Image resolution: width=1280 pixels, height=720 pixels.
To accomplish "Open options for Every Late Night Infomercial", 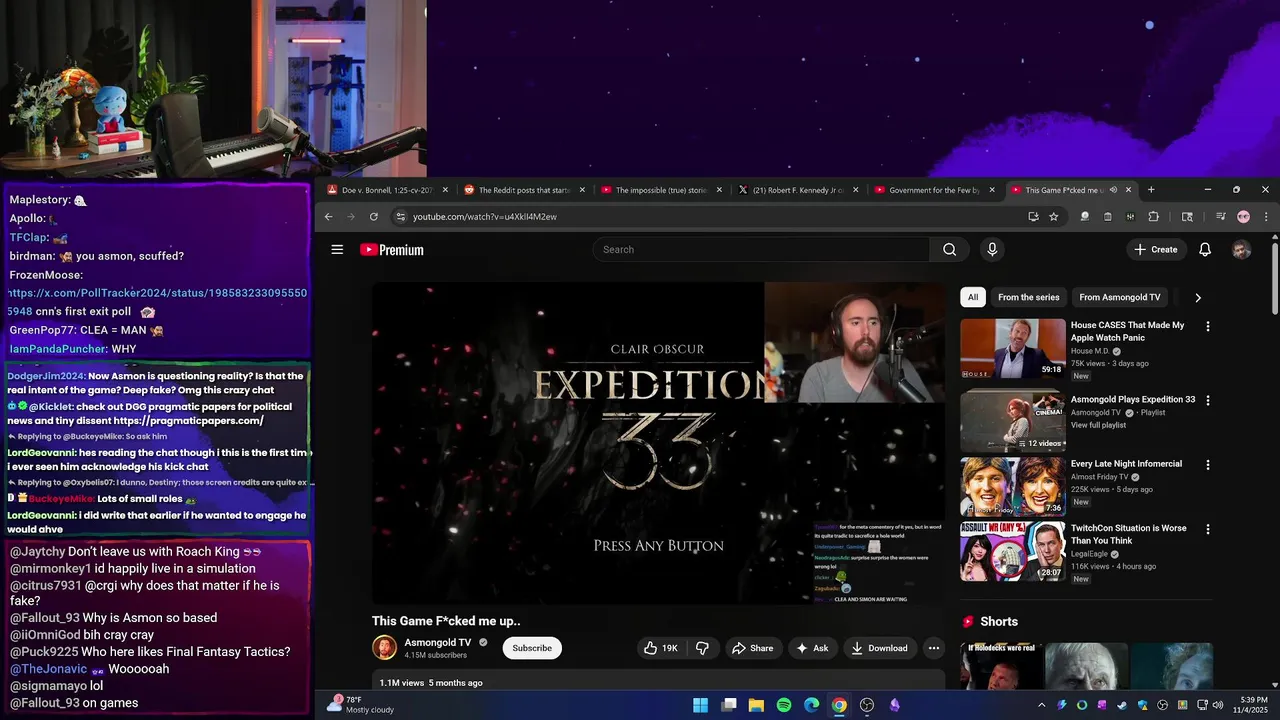I will pos(1207,465).
